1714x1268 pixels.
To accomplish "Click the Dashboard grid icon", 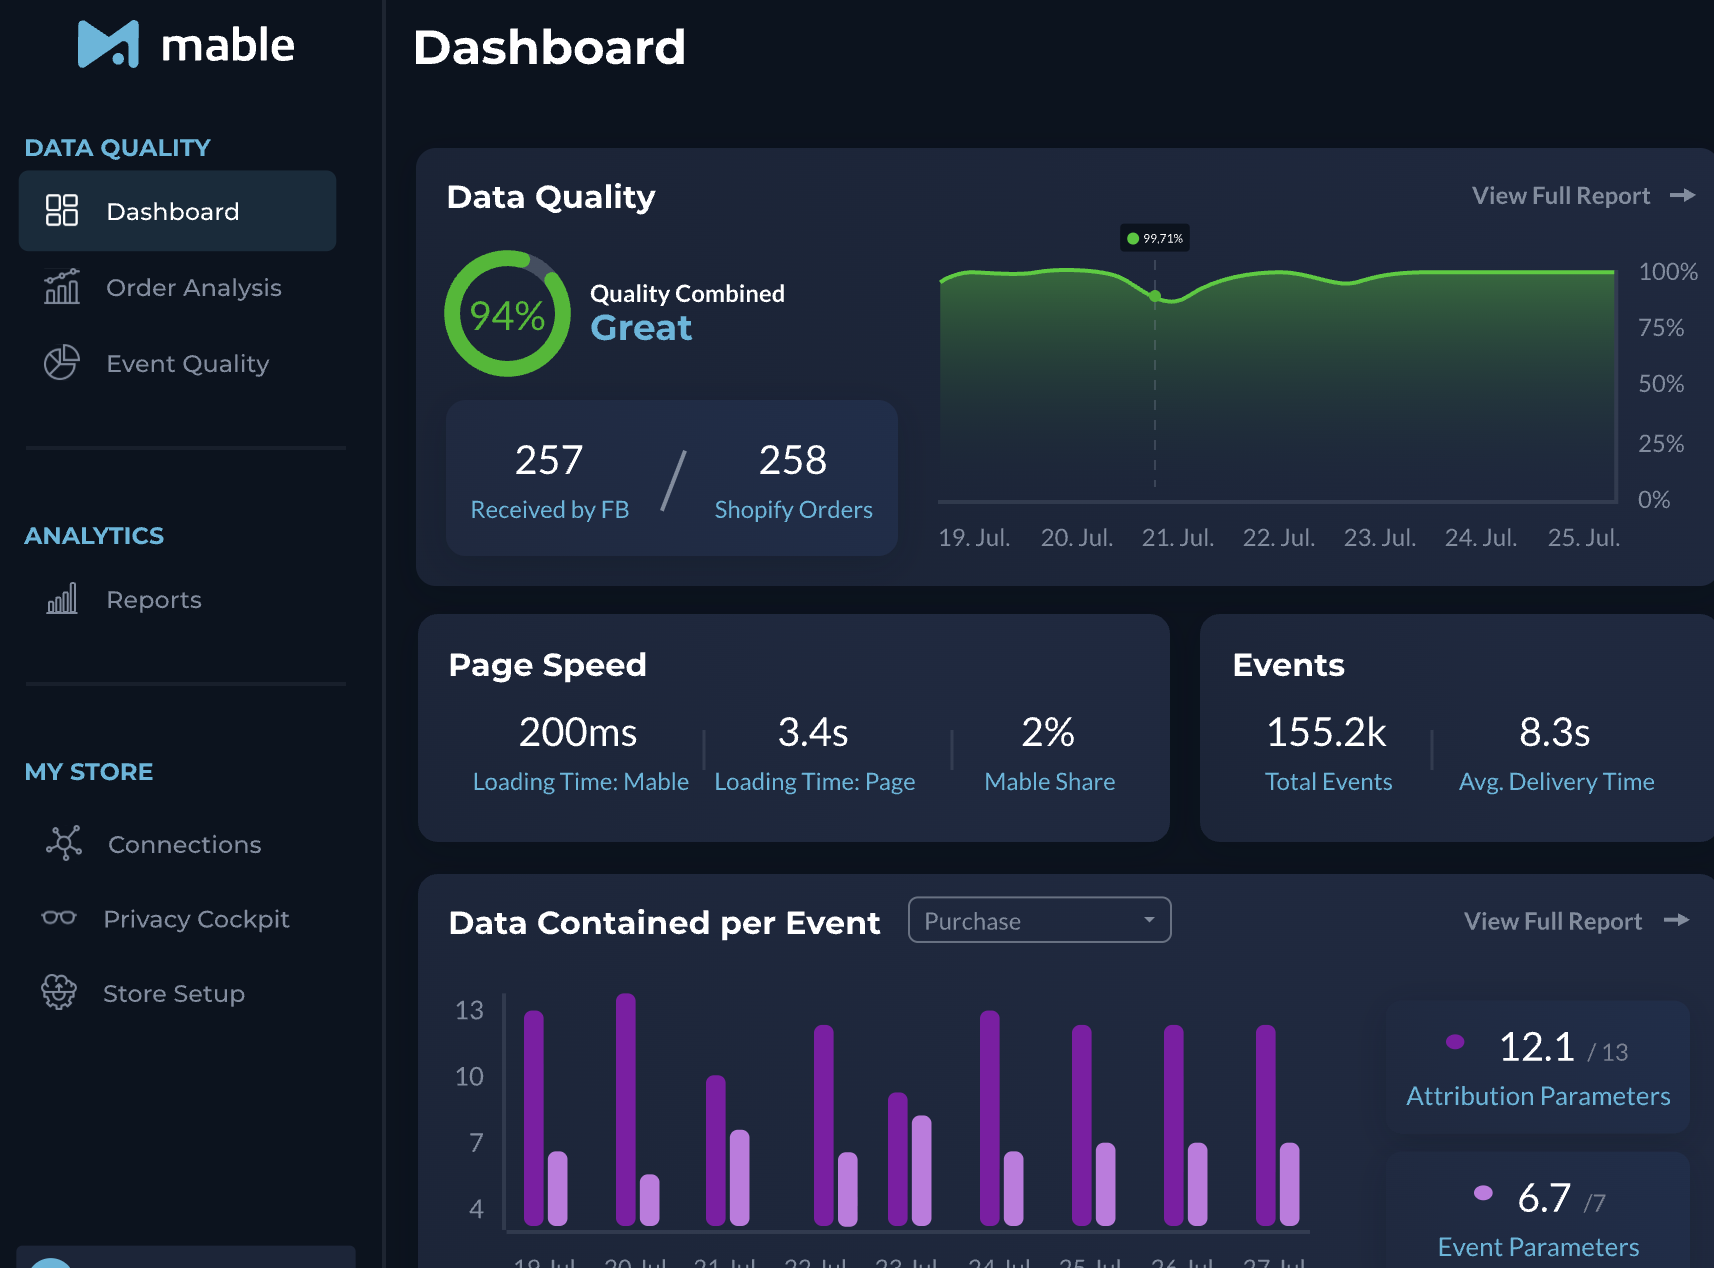I will coord(62,211).
